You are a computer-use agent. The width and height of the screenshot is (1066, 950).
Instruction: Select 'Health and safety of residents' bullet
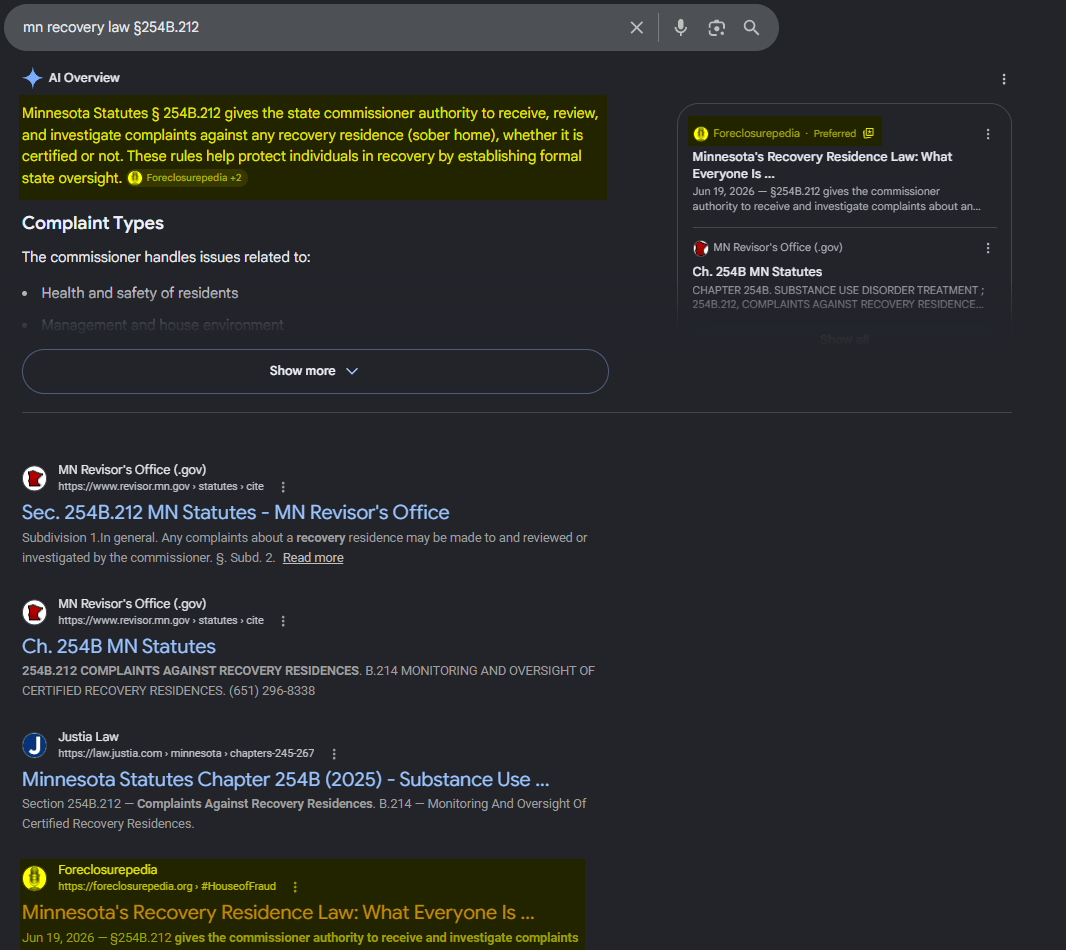tap(139, 293)
